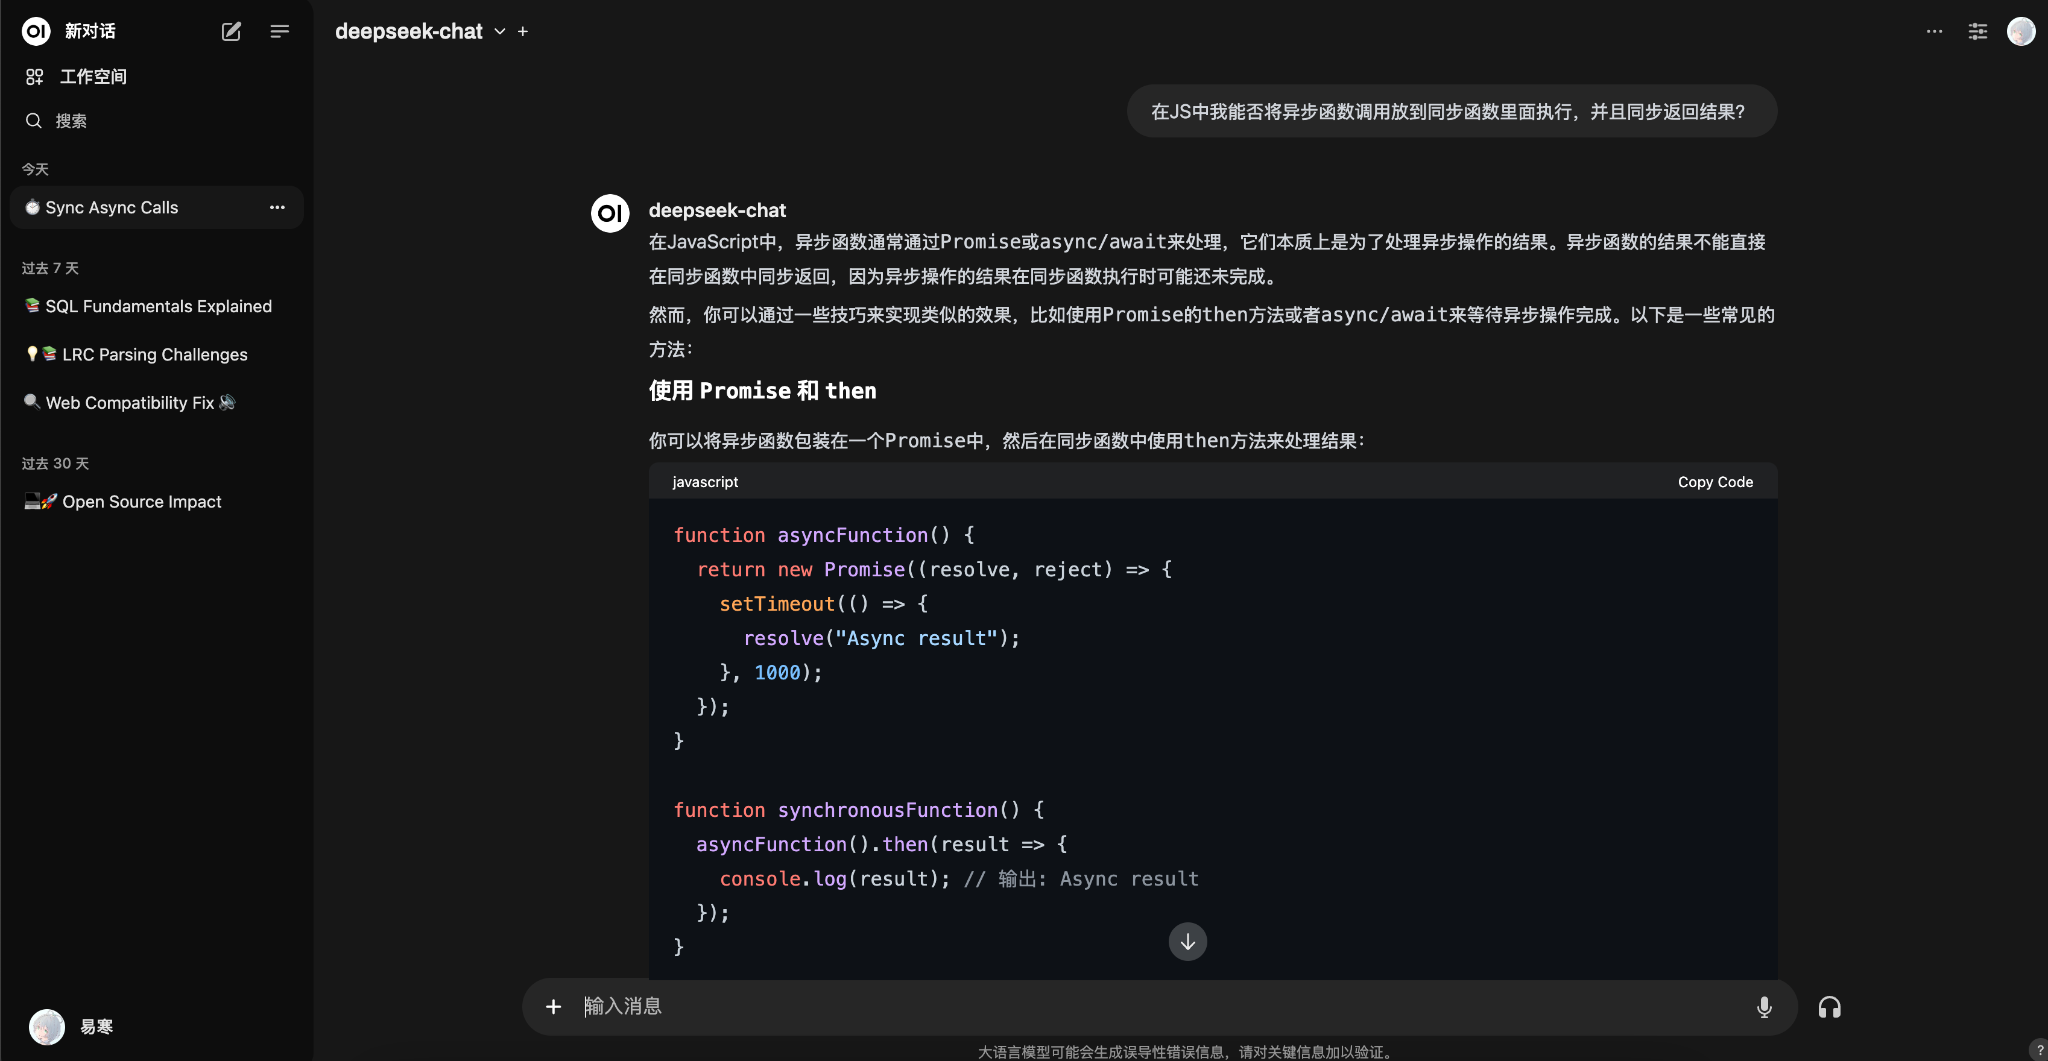This screenshot has width=2048, height=1061.
Task: Start voice mode with the headphone icon
Action: (1830, 1007)
